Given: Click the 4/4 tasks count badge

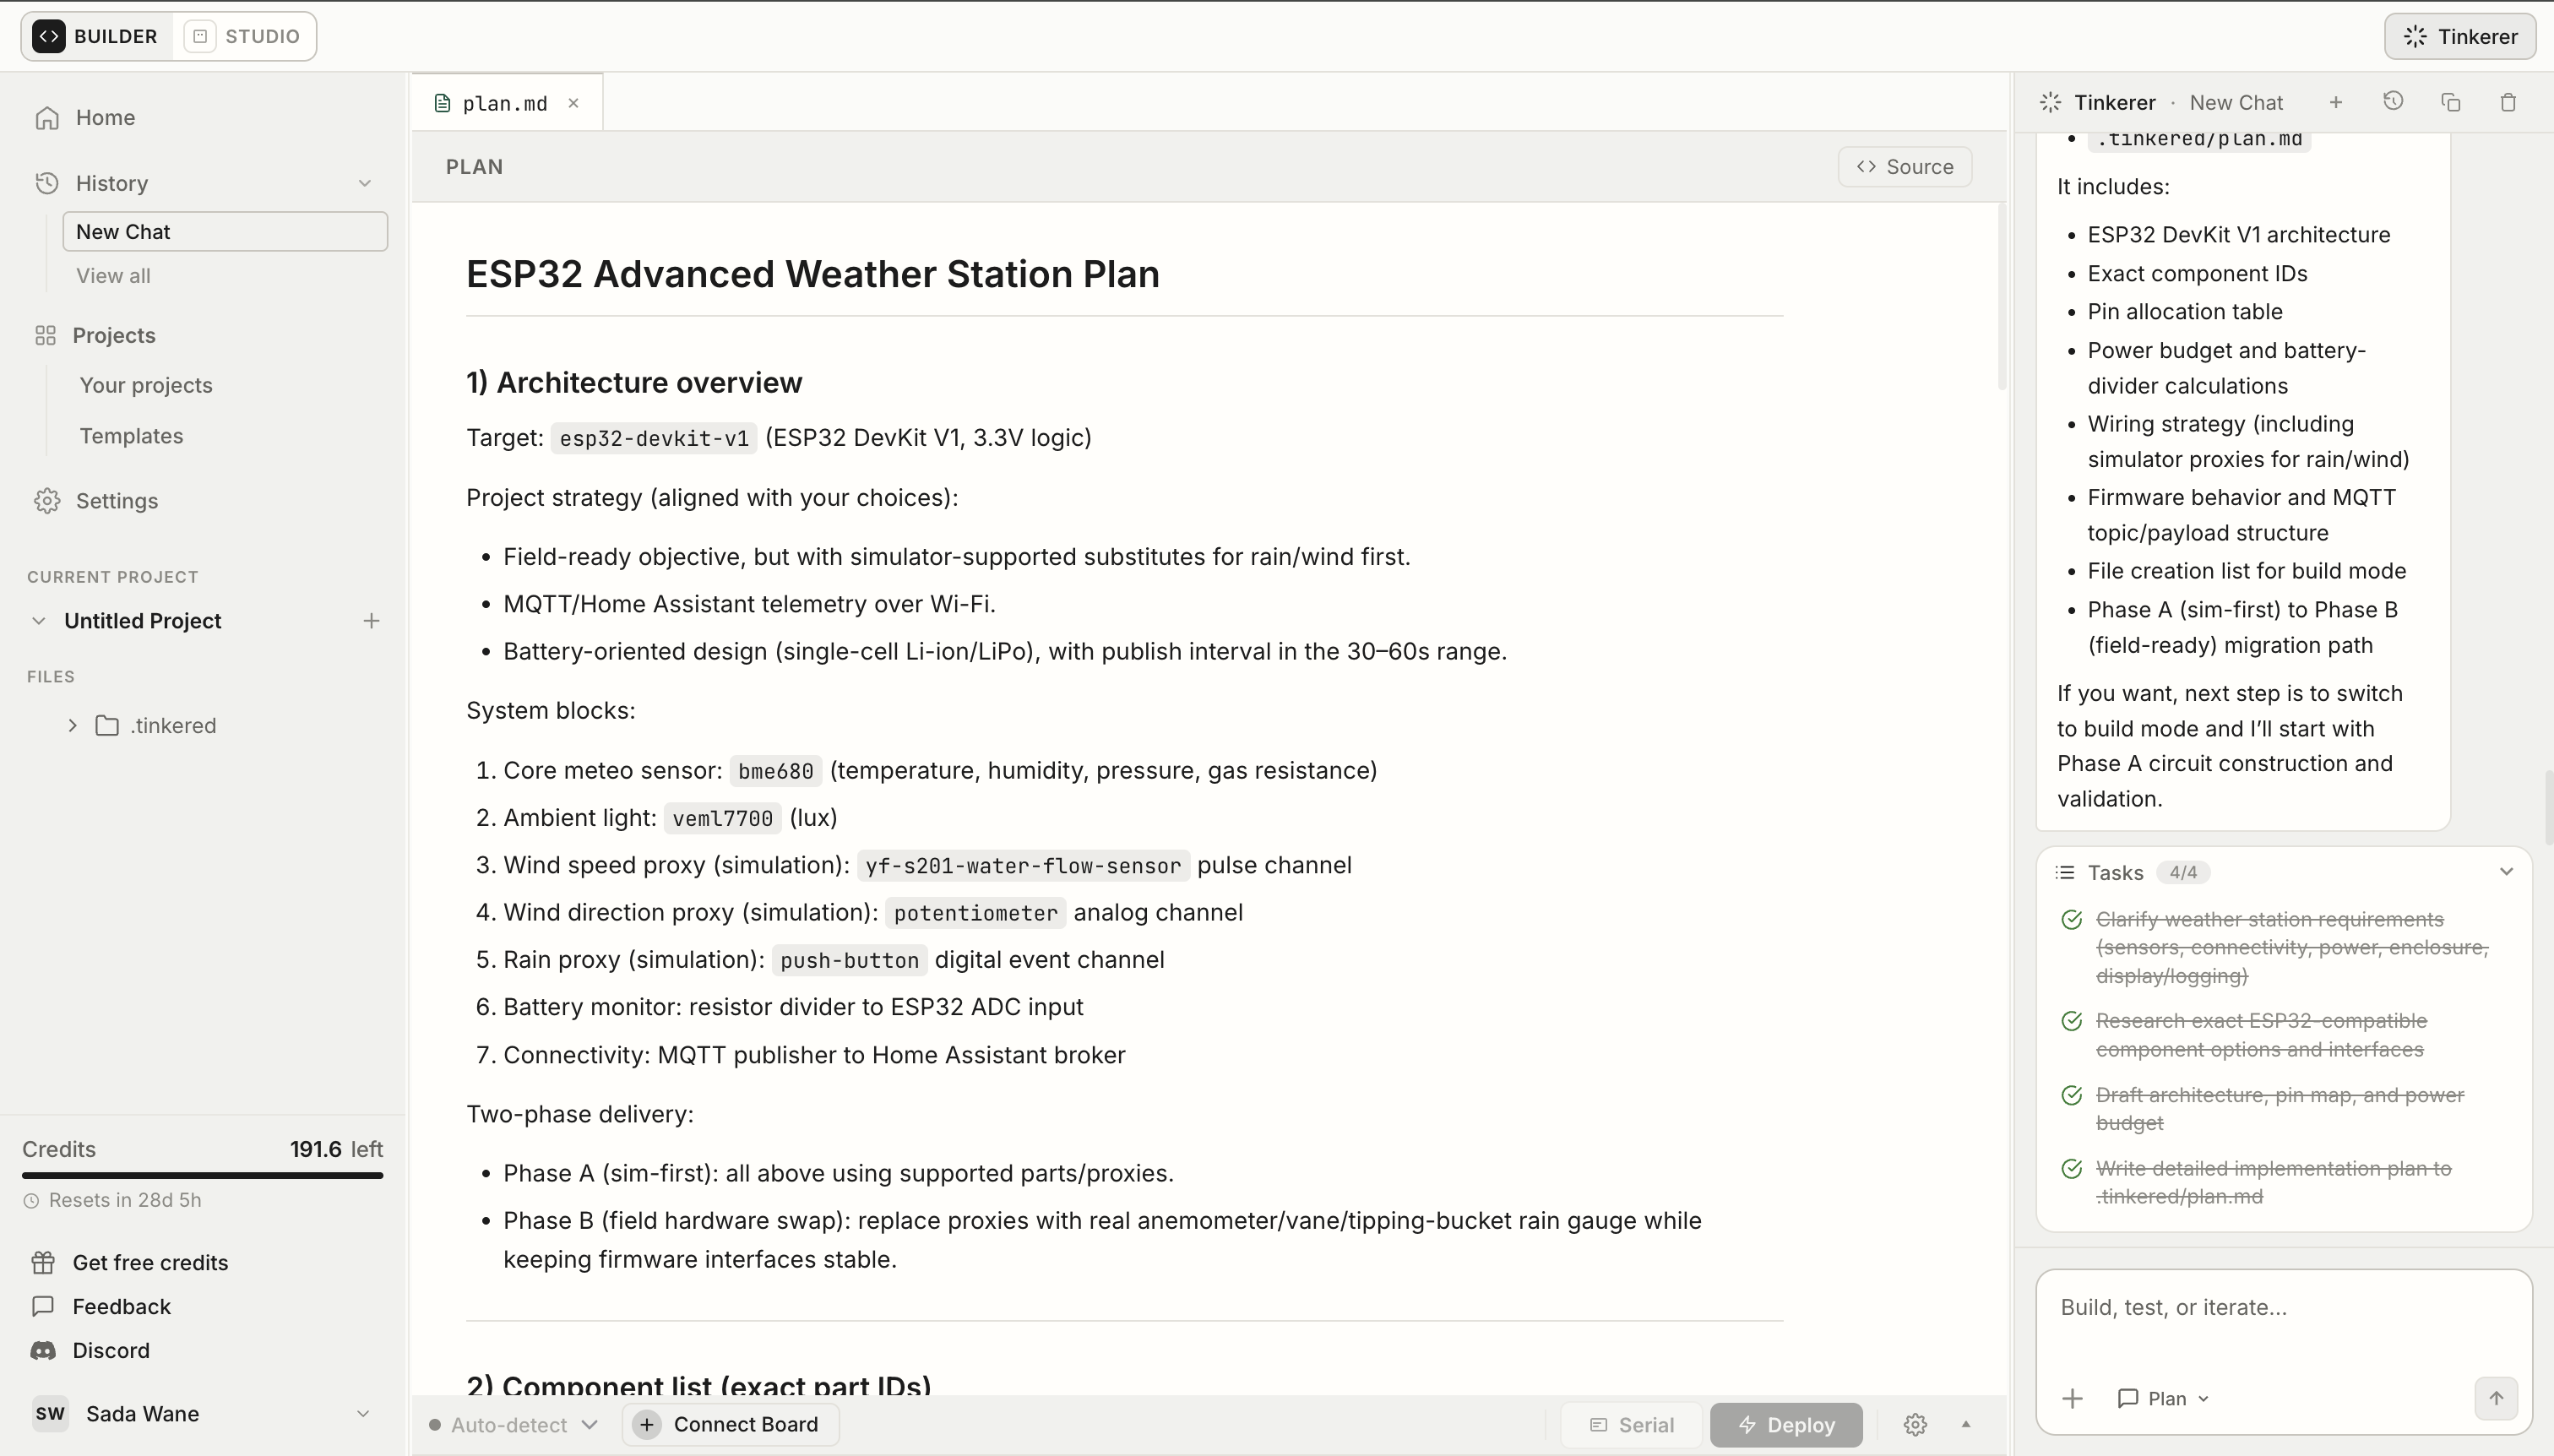Looking at the screenshot, I should [x=2183, y=872].
